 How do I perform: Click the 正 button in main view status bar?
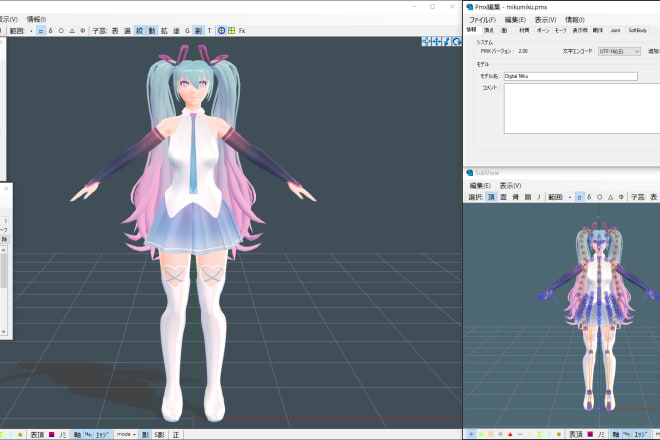click(176, 435)
